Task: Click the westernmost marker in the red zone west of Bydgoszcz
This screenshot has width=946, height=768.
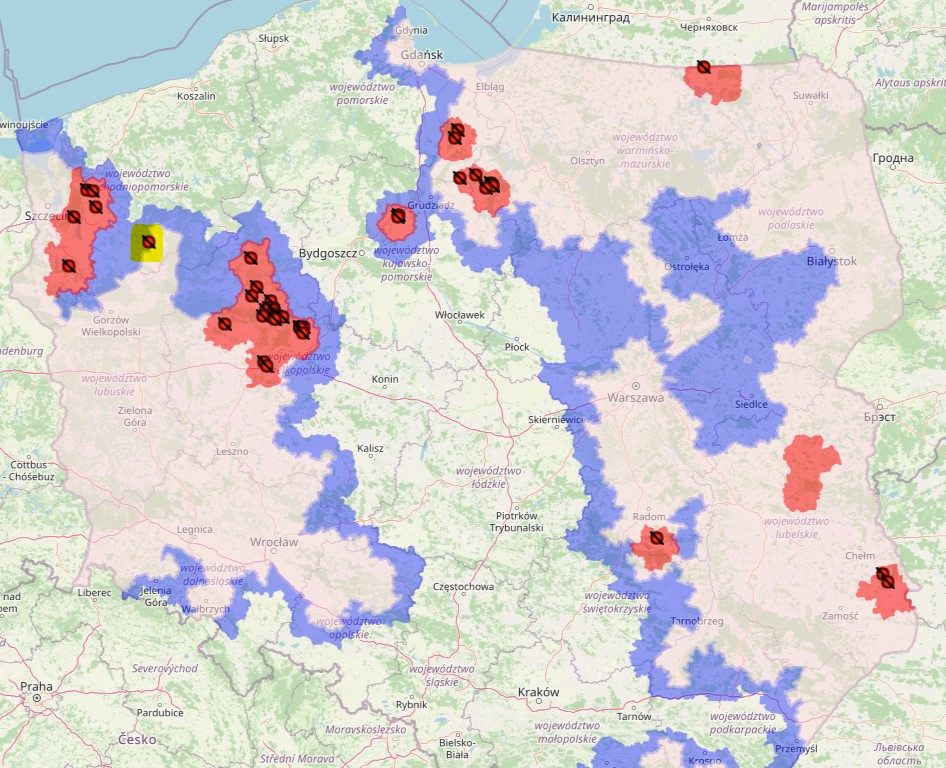Action: [225, 324]
